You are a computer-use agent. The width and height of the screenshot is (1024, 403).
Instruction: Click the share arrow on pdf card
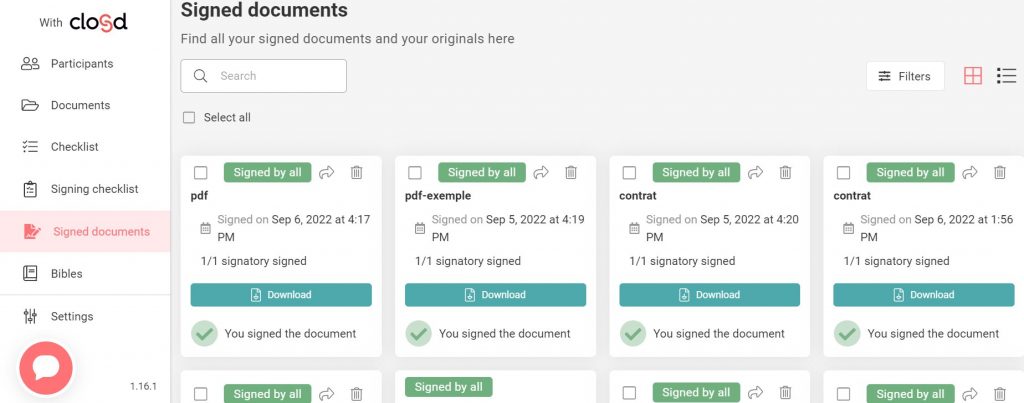click(327, 173)
